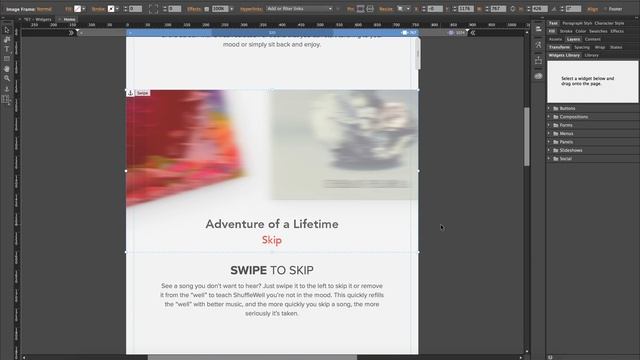Switch to the Swatches panel tab
Viewport: 640px width, 360px height.
[598, 31]
